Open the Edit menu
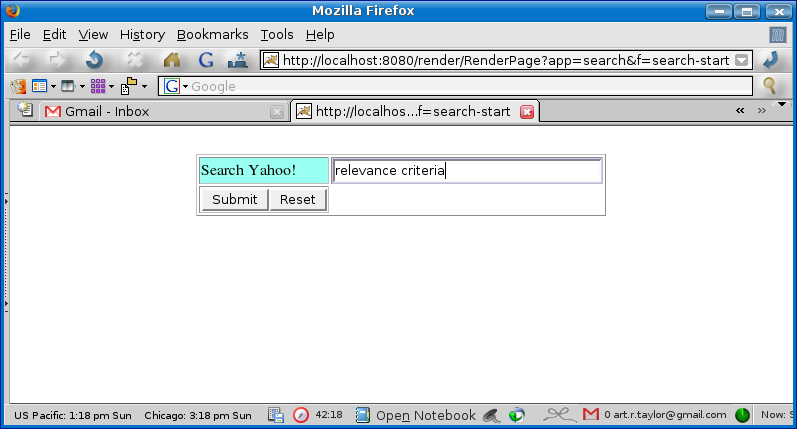Viewport: 797px width, 429px height. pos(54,35)
